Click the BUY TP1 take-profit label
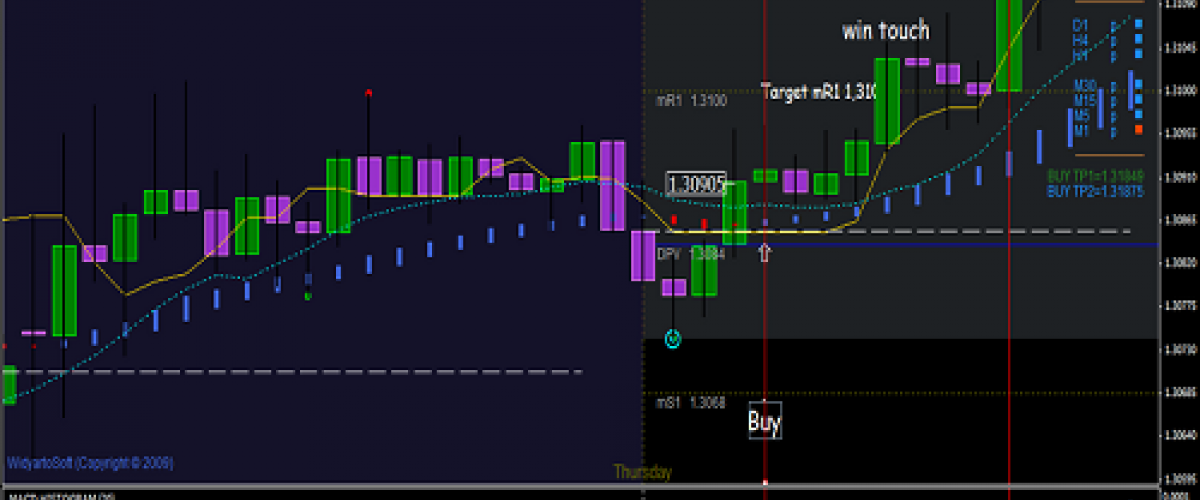The image size is (1200, 500). [x=1095, y=176]
